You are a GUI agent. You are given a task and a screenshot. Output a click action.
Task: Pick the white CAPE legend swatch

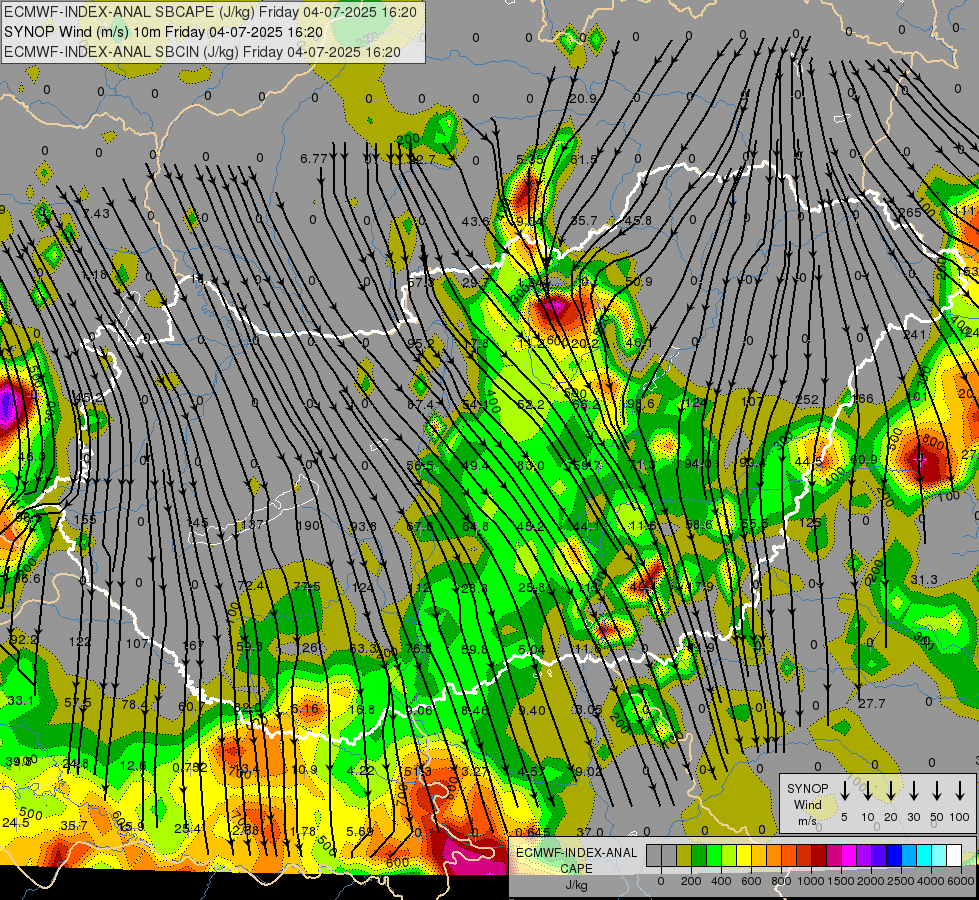pyautogui.click(x=953, y=855)
